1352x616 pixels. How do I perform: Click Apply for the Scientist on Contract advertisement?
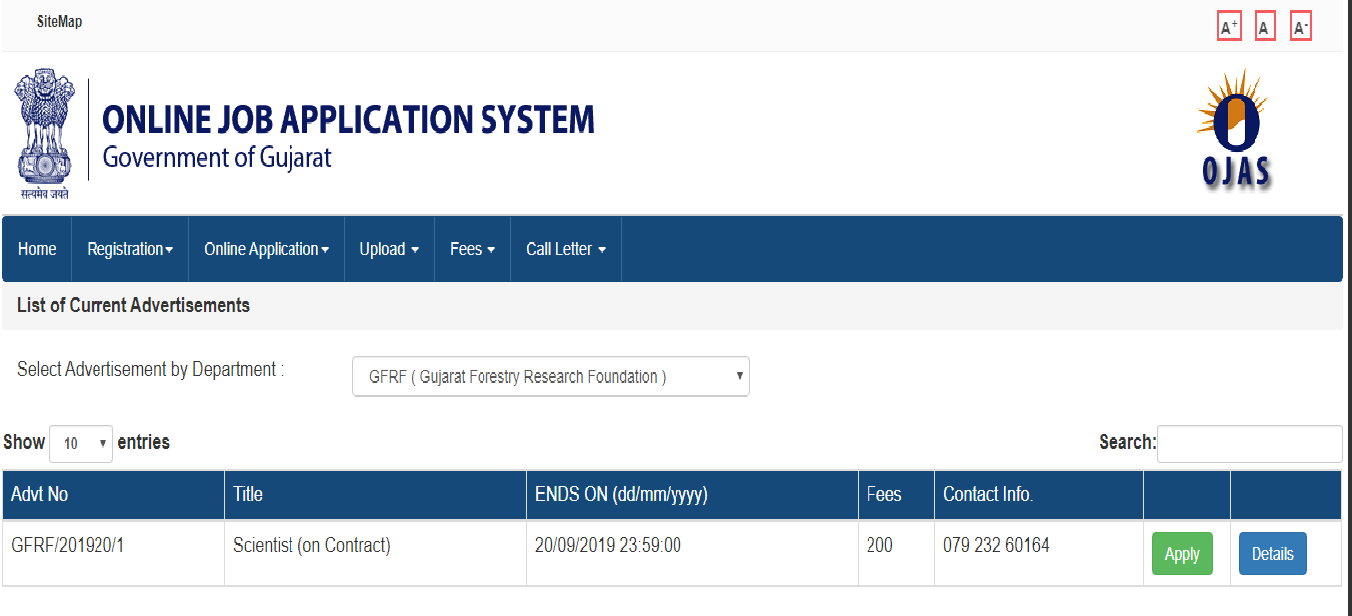[x=1182, y=553]
